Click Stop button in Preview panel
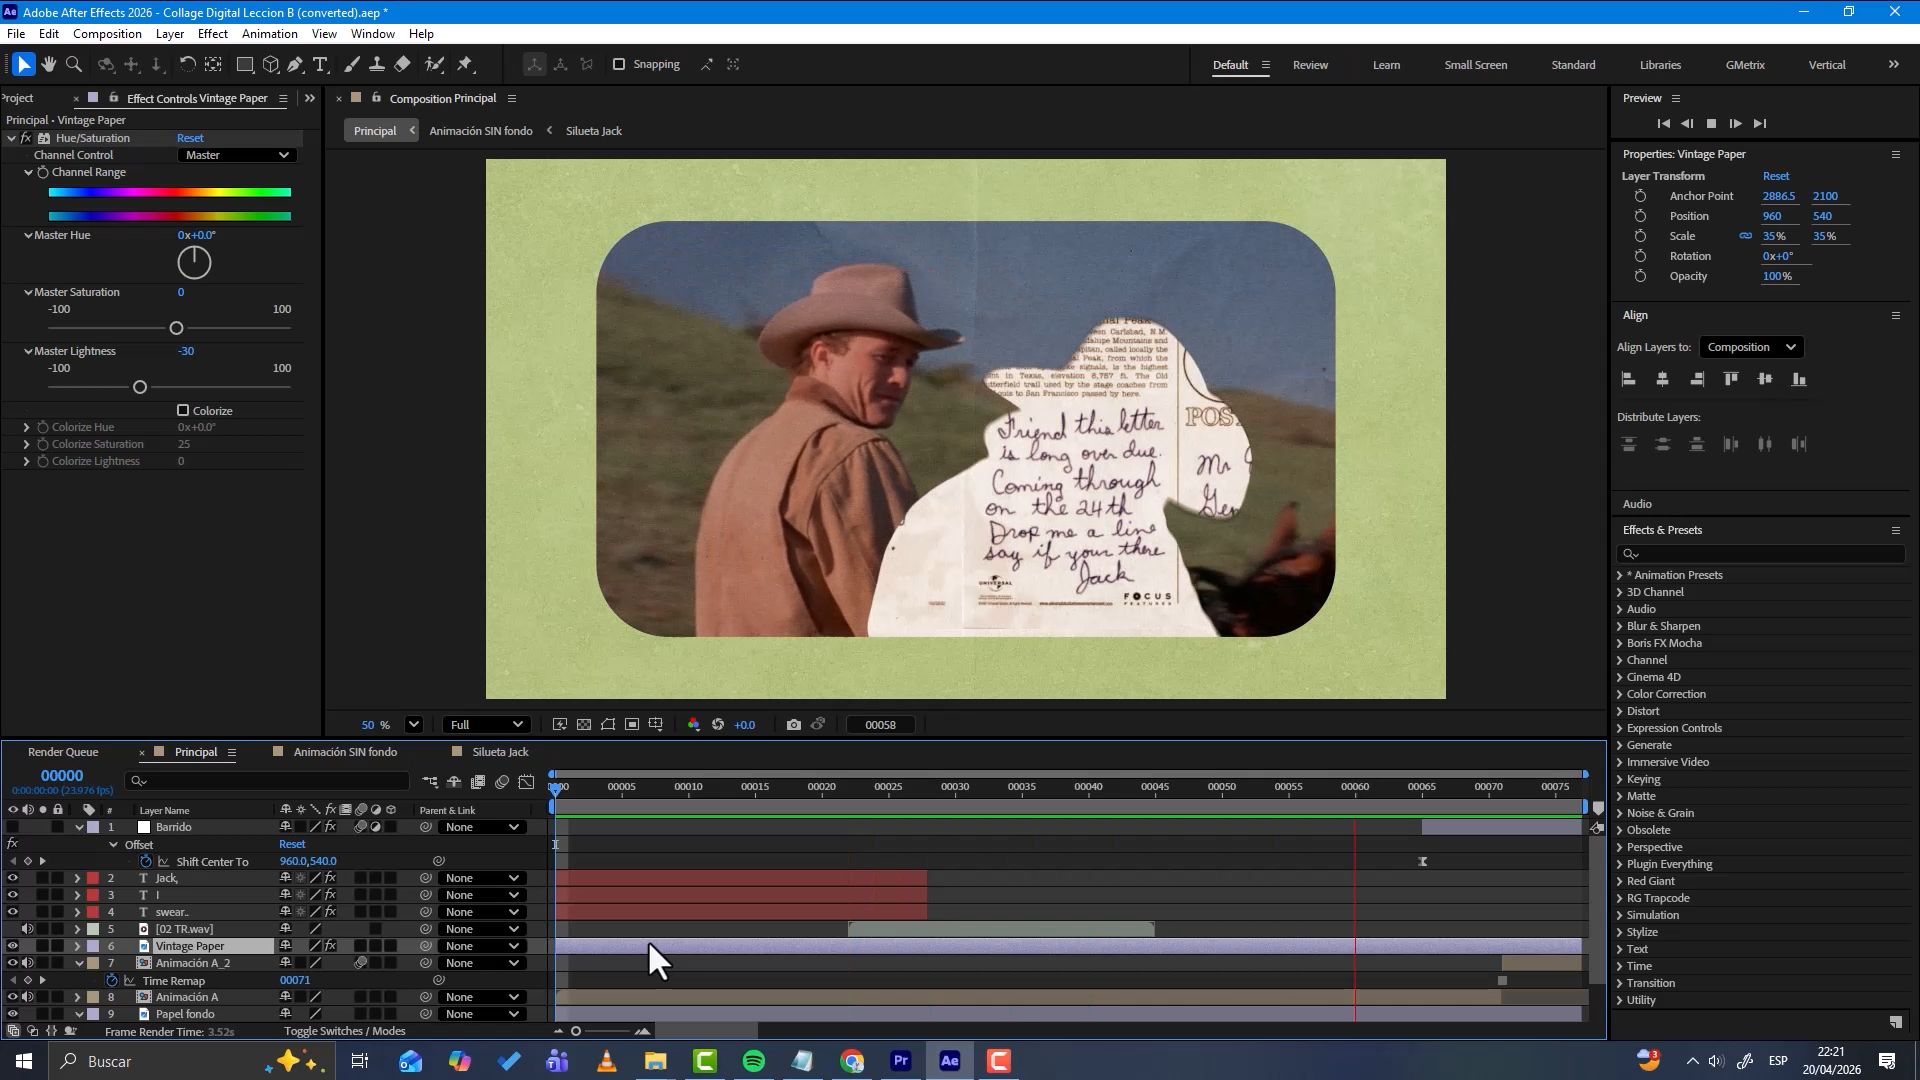 (x=1711, y=124)
